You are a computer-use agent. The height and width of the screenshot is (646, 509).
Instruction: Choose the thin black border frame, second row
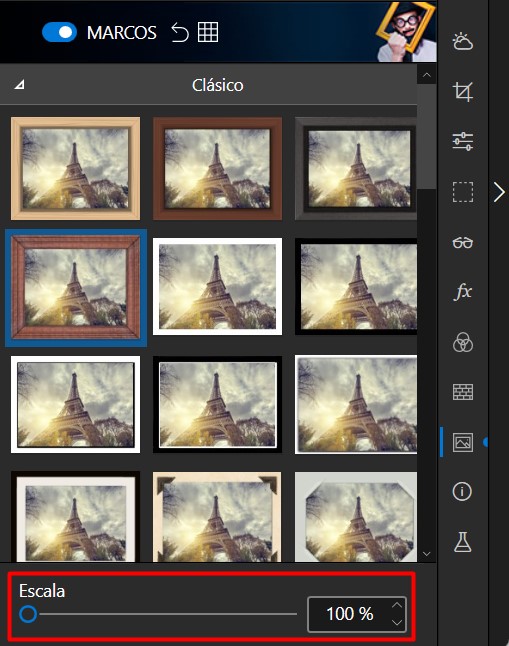[356, 286]
